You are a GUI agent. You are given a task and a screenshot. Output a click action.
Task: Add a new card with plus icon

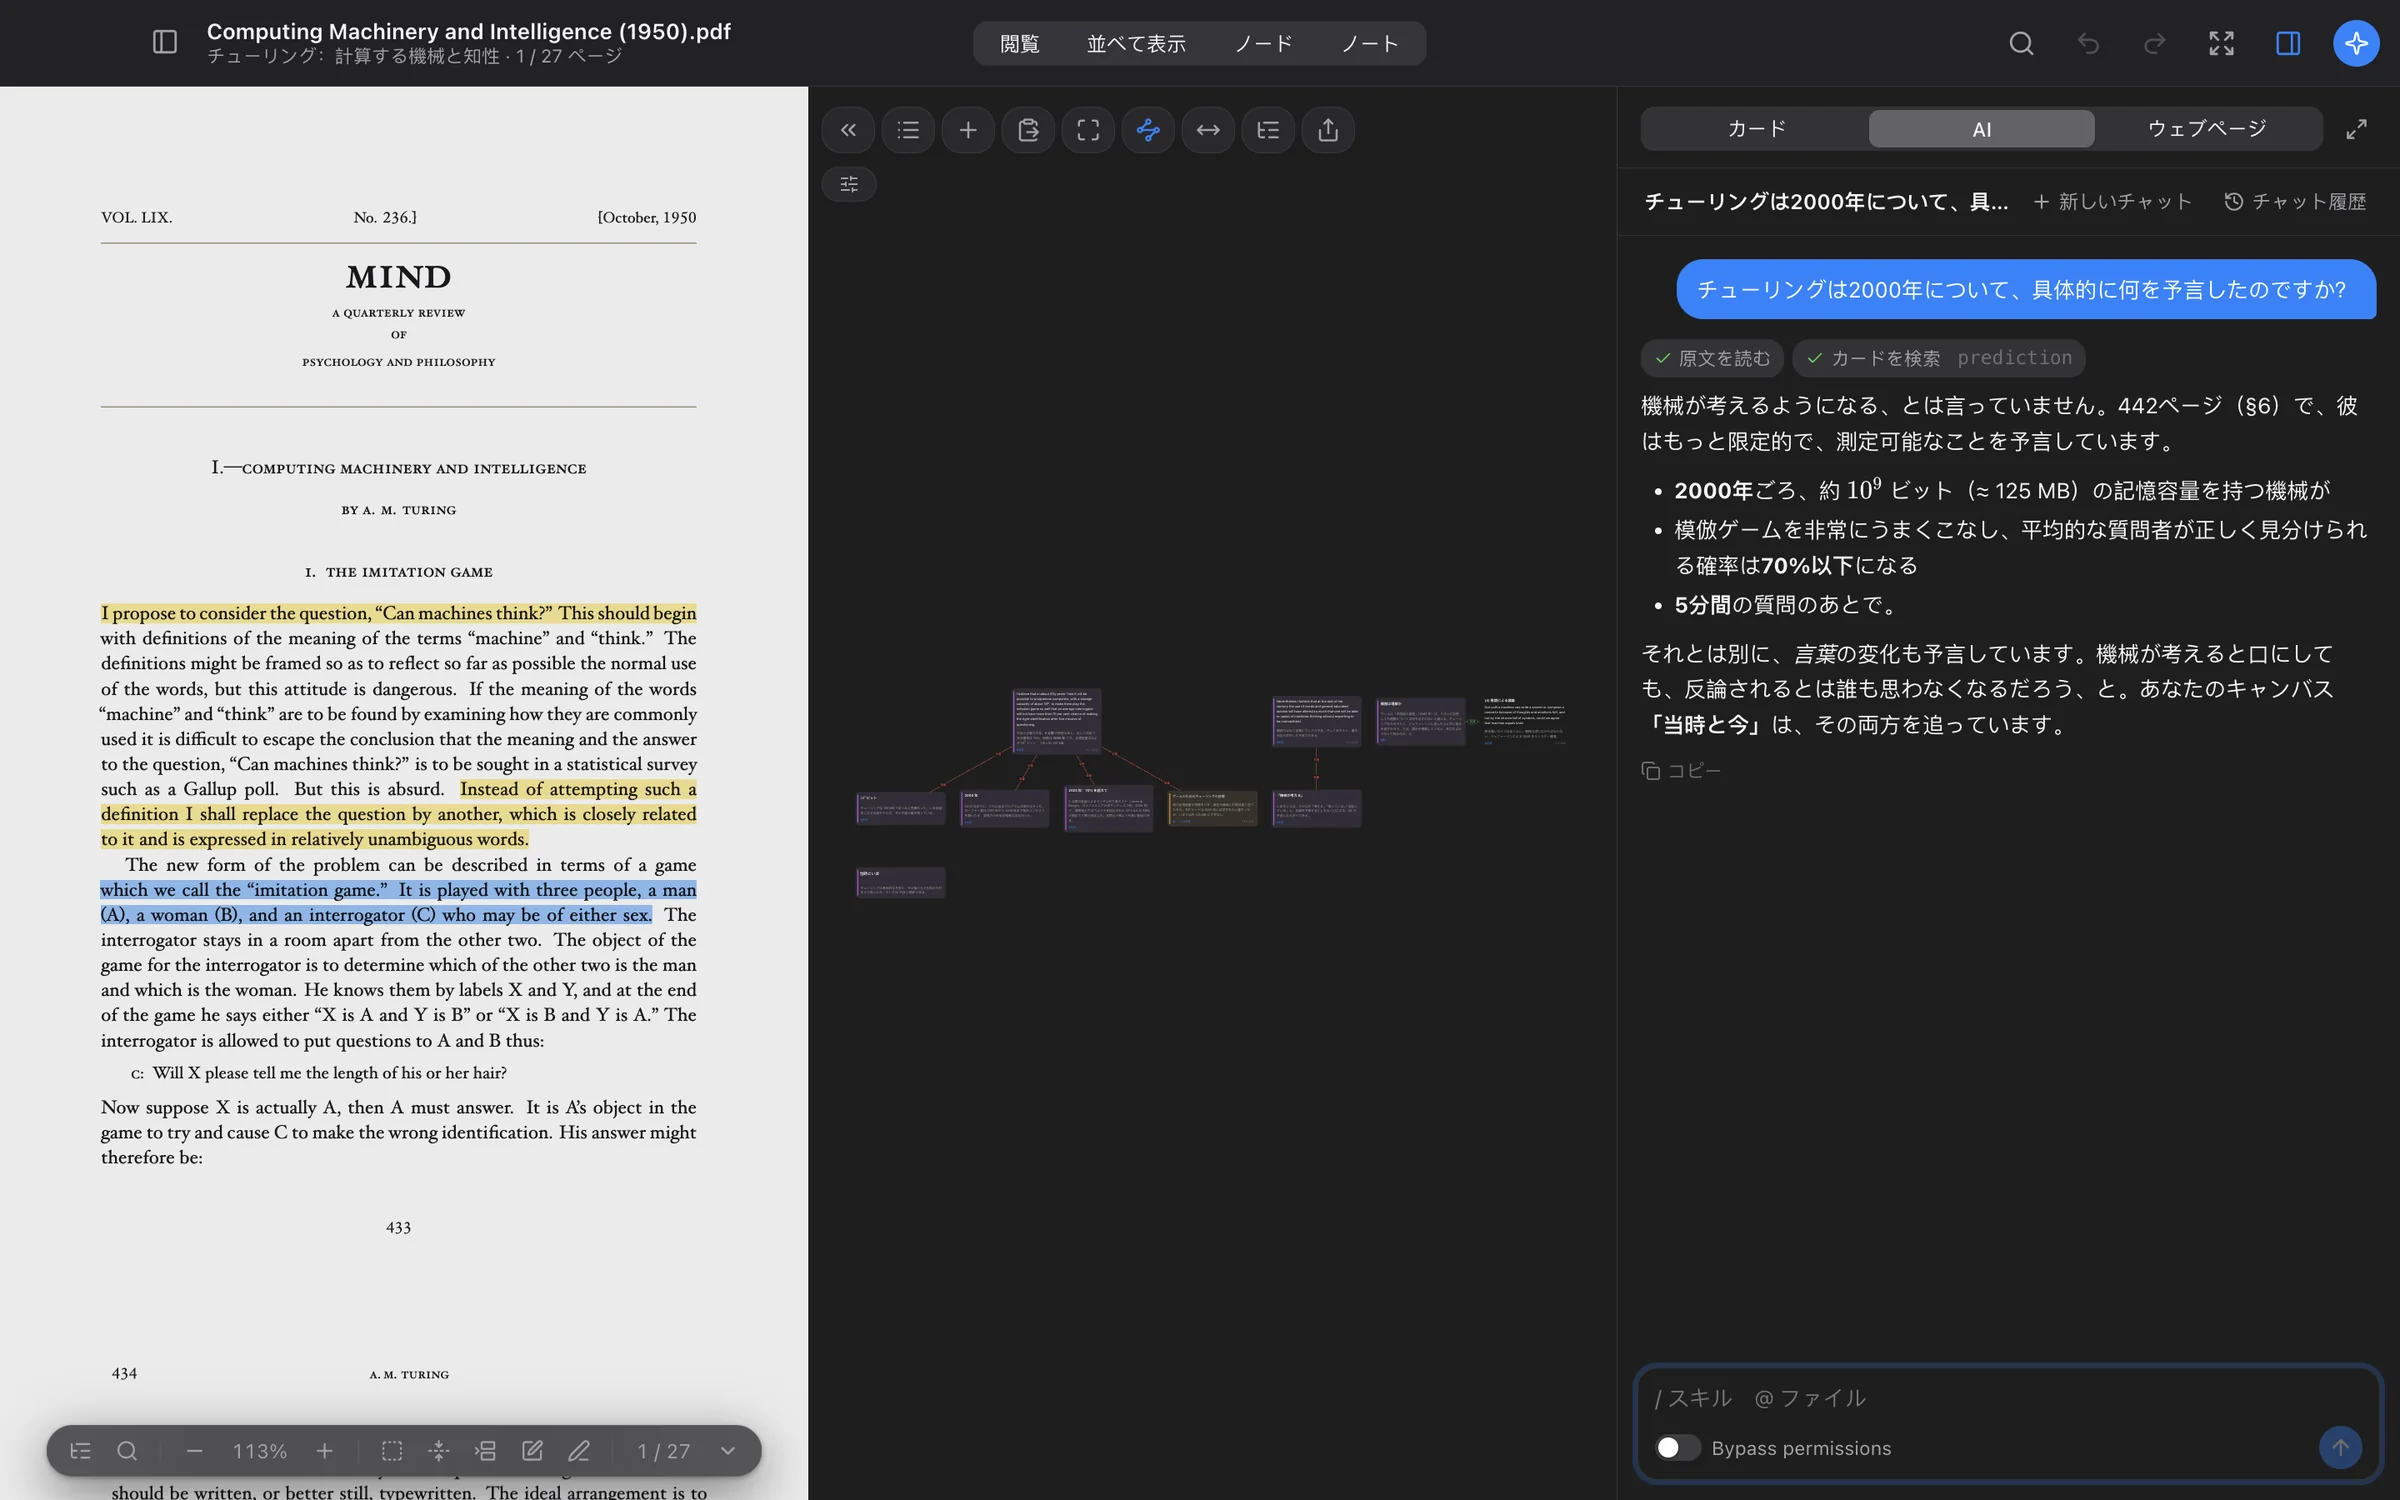coord(968,130)
